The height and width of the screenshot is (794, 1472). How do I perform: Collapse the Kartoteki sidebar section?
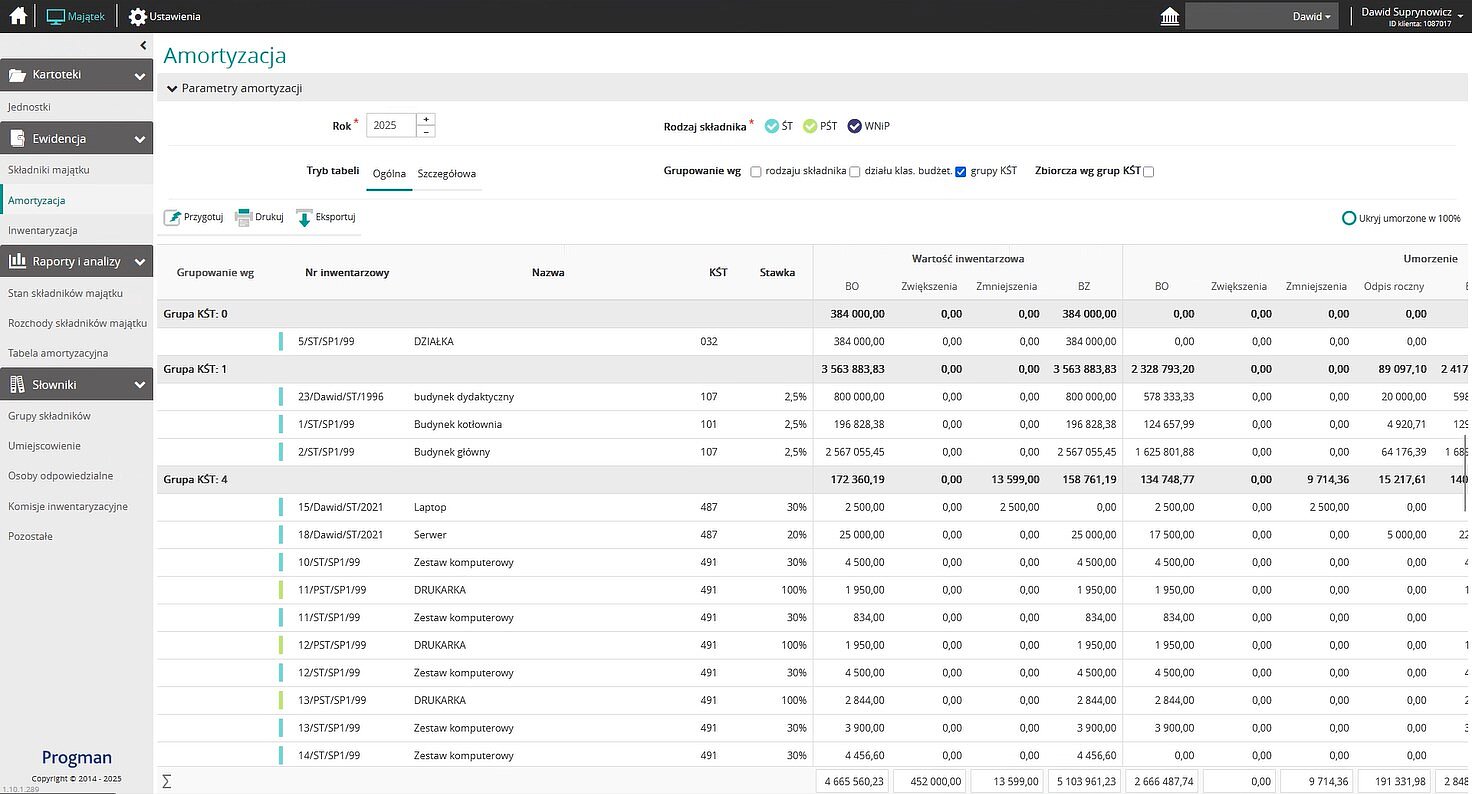(x=139, y=75)
